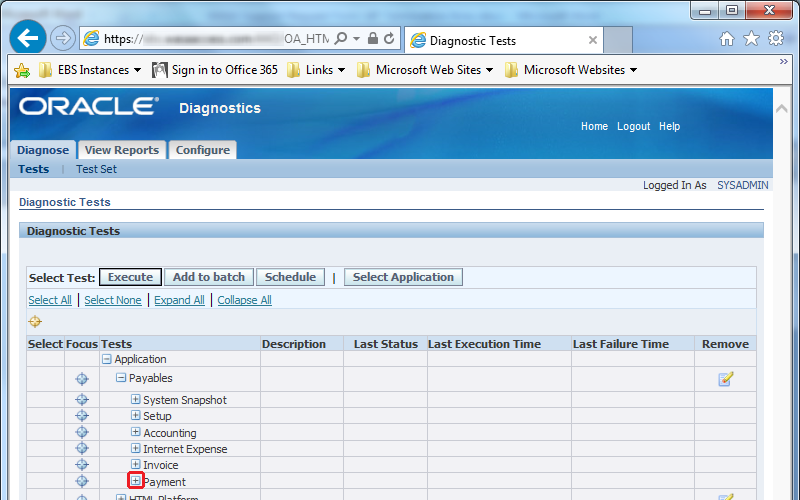Viewport: 800px width, 500px height.
Task: Collapse the Payables tree node
Action: [121, 378]
